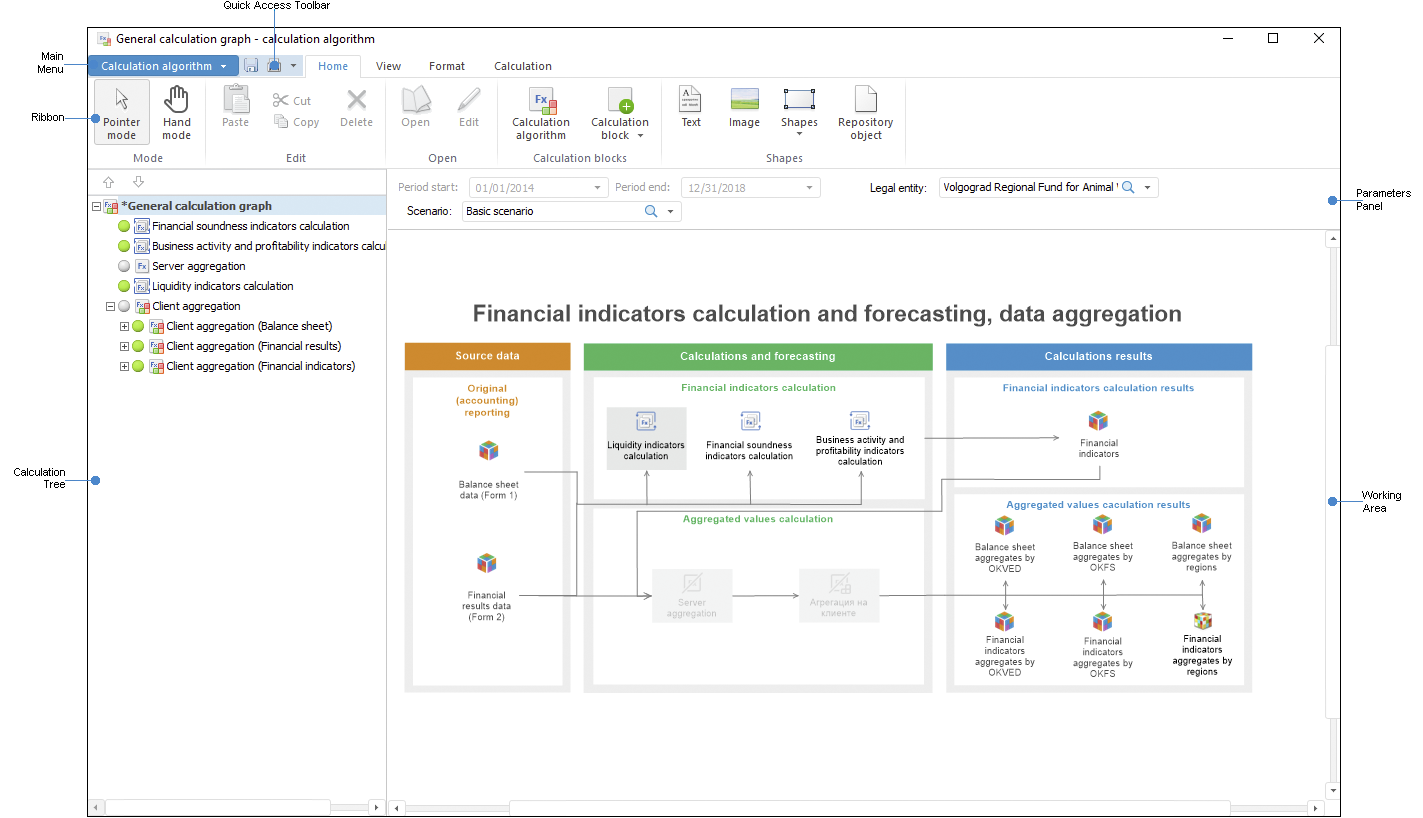This screenshot has height=818, width=1423.
Task: Switch to the Format ribbon tab
Action: coord(447,66)
